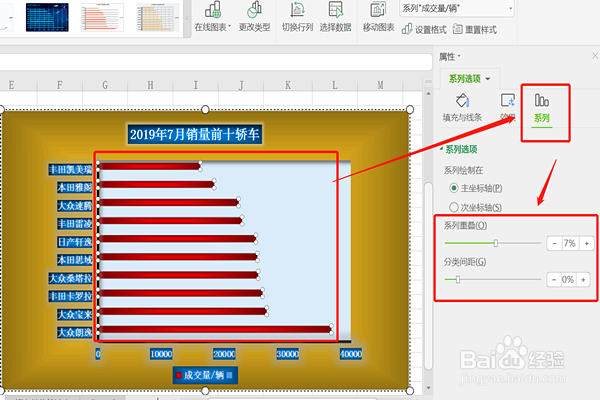Image resolution: width=600 pixels, height=400 pixels.
Task: Collapse the 系列选项 section header
Action: point(458,149)
